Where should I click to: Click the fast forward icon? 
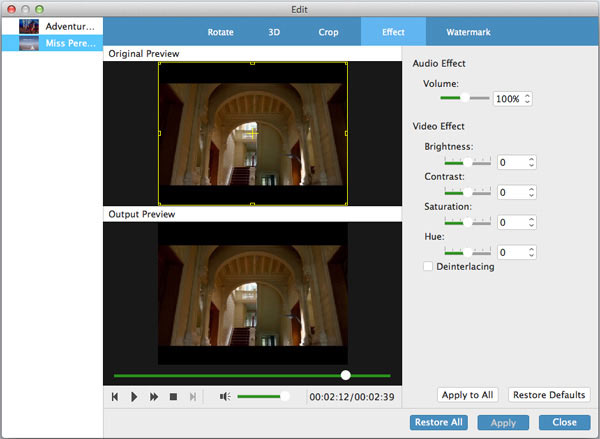click(154, 397)
